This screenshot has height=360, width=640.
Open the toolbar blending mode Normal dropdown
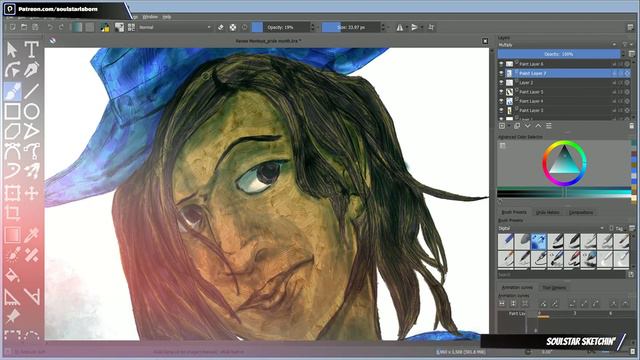click(175, 27)
